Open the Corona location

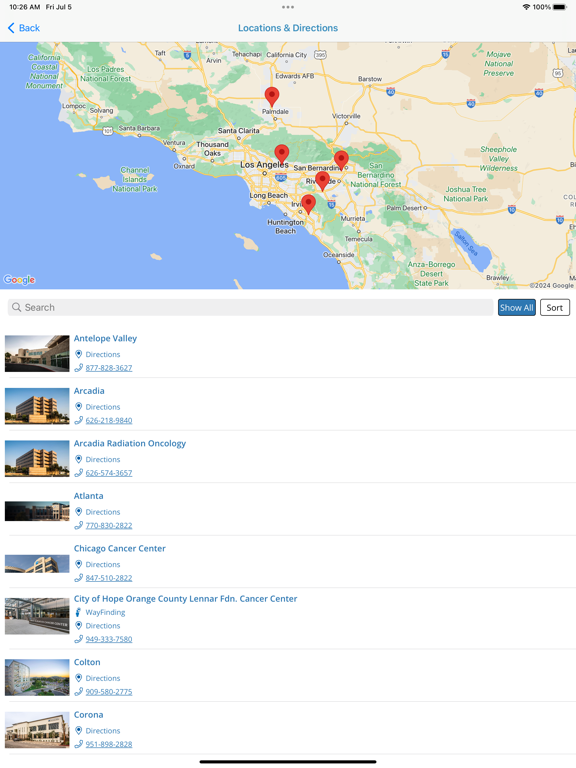(89, 715)
